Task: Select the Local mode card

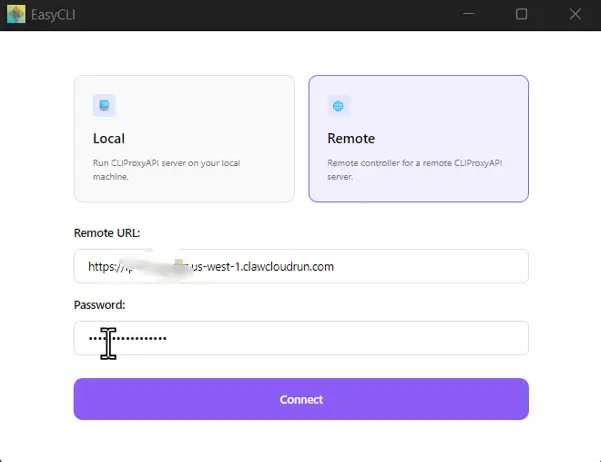Action: pos(184,139)
